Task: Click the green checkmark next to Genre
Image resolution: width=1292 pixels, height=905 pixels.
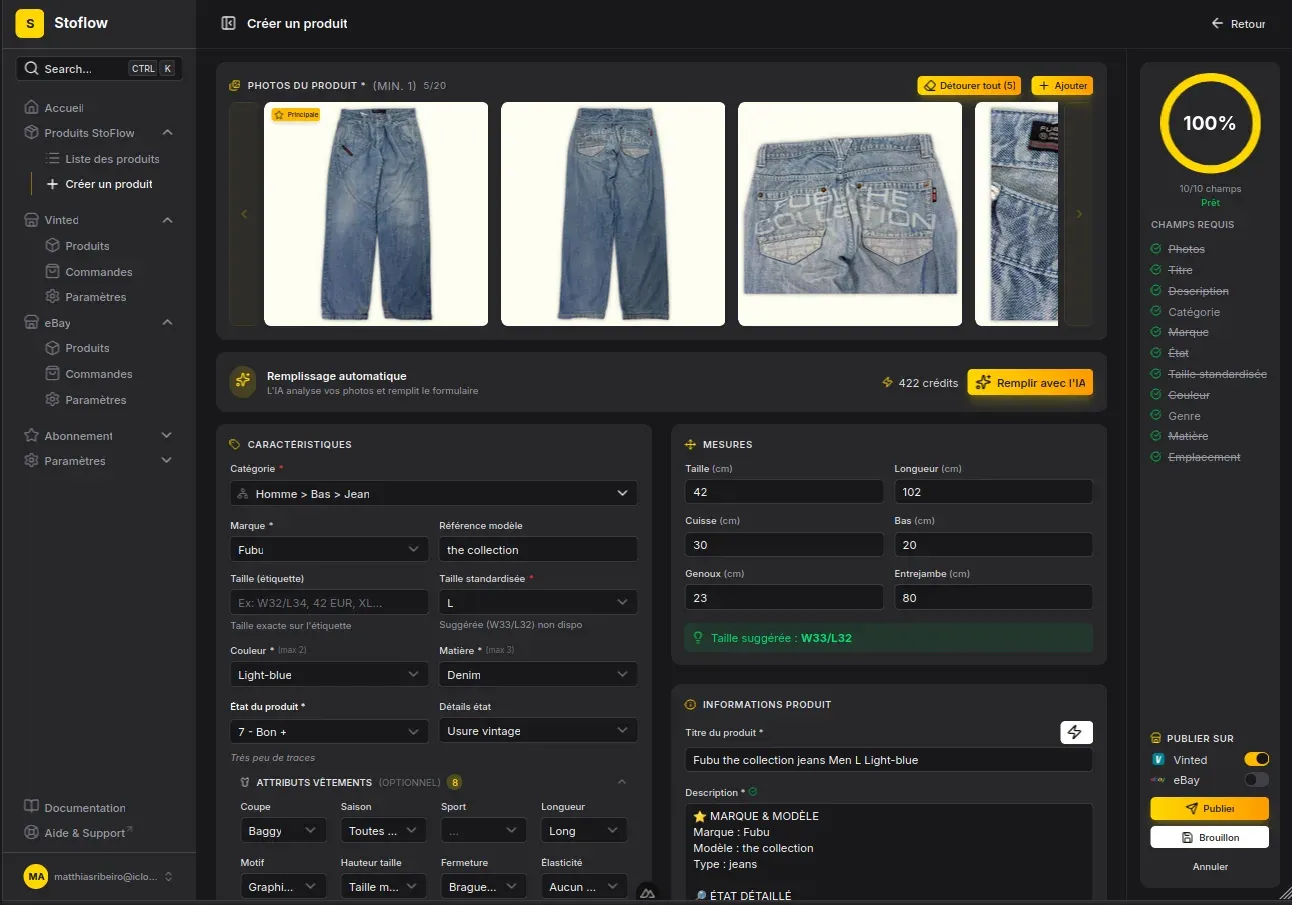Action: (1157, 415)
